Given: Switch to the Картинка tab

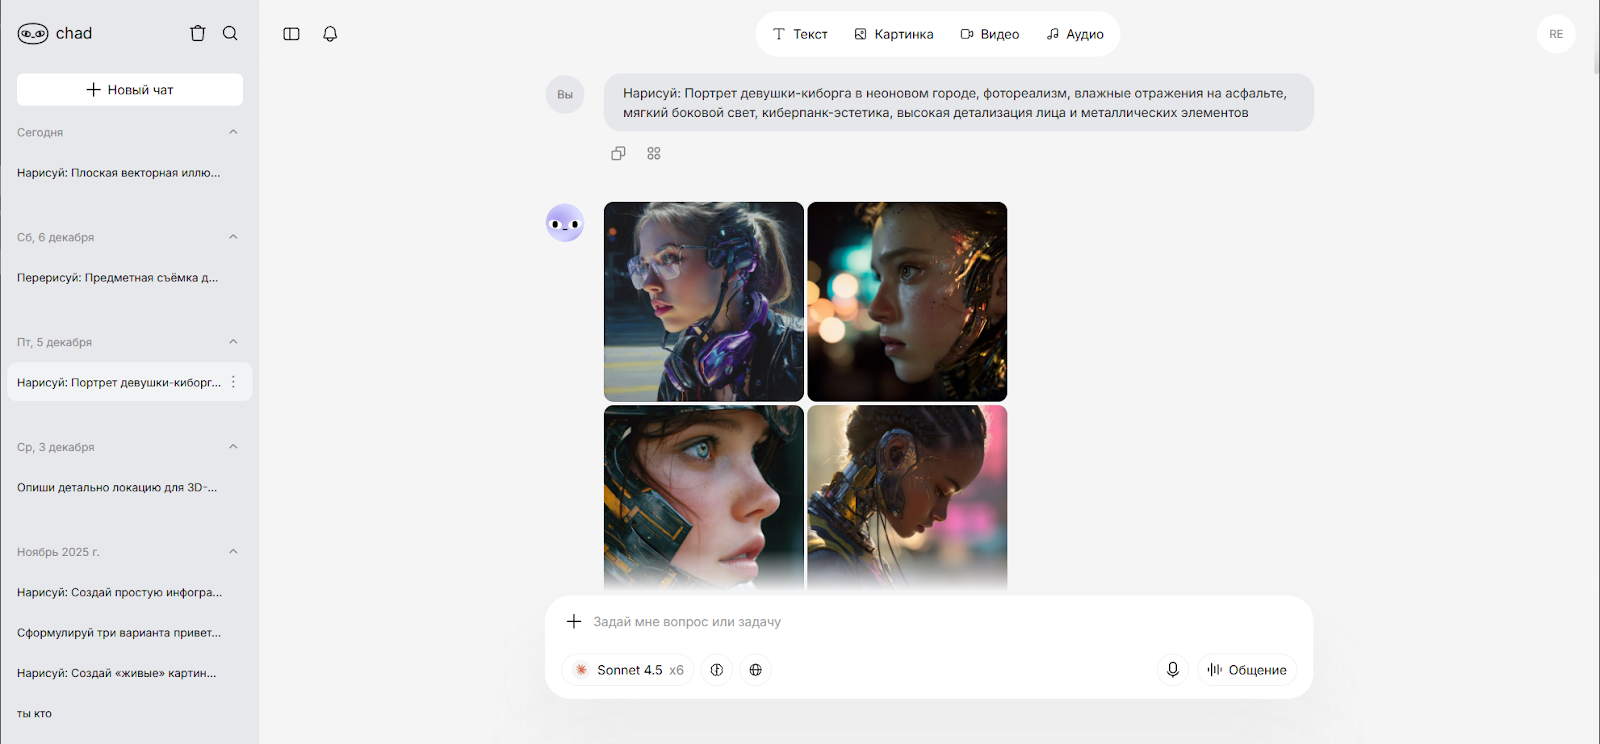Looking at the screenshot, I should (893, 34).
